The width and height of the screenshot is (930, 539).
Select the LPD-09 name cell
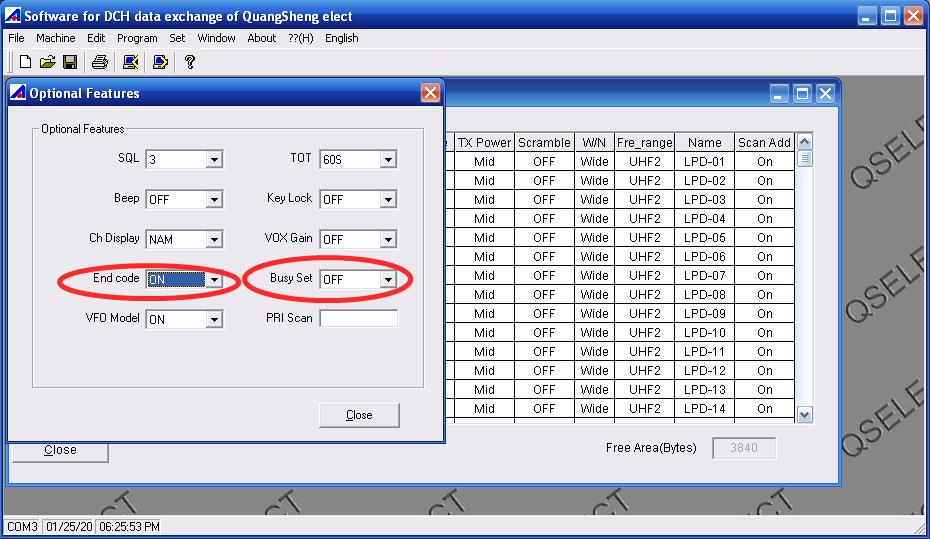705,313
